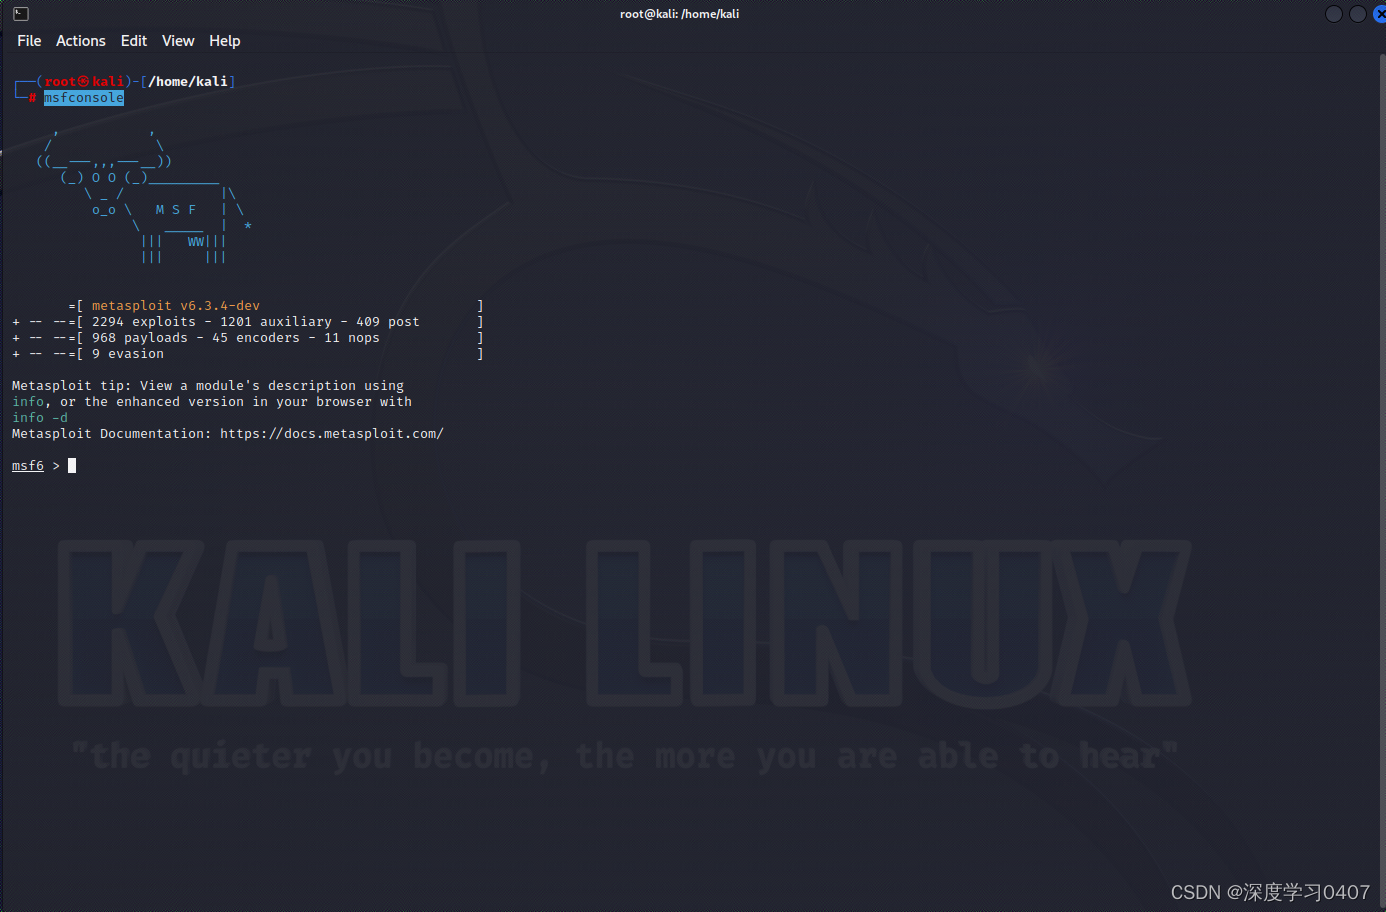The image size is (1386, 912).
Task: Click the 'info -d' command text
Action: pos(40,418)
